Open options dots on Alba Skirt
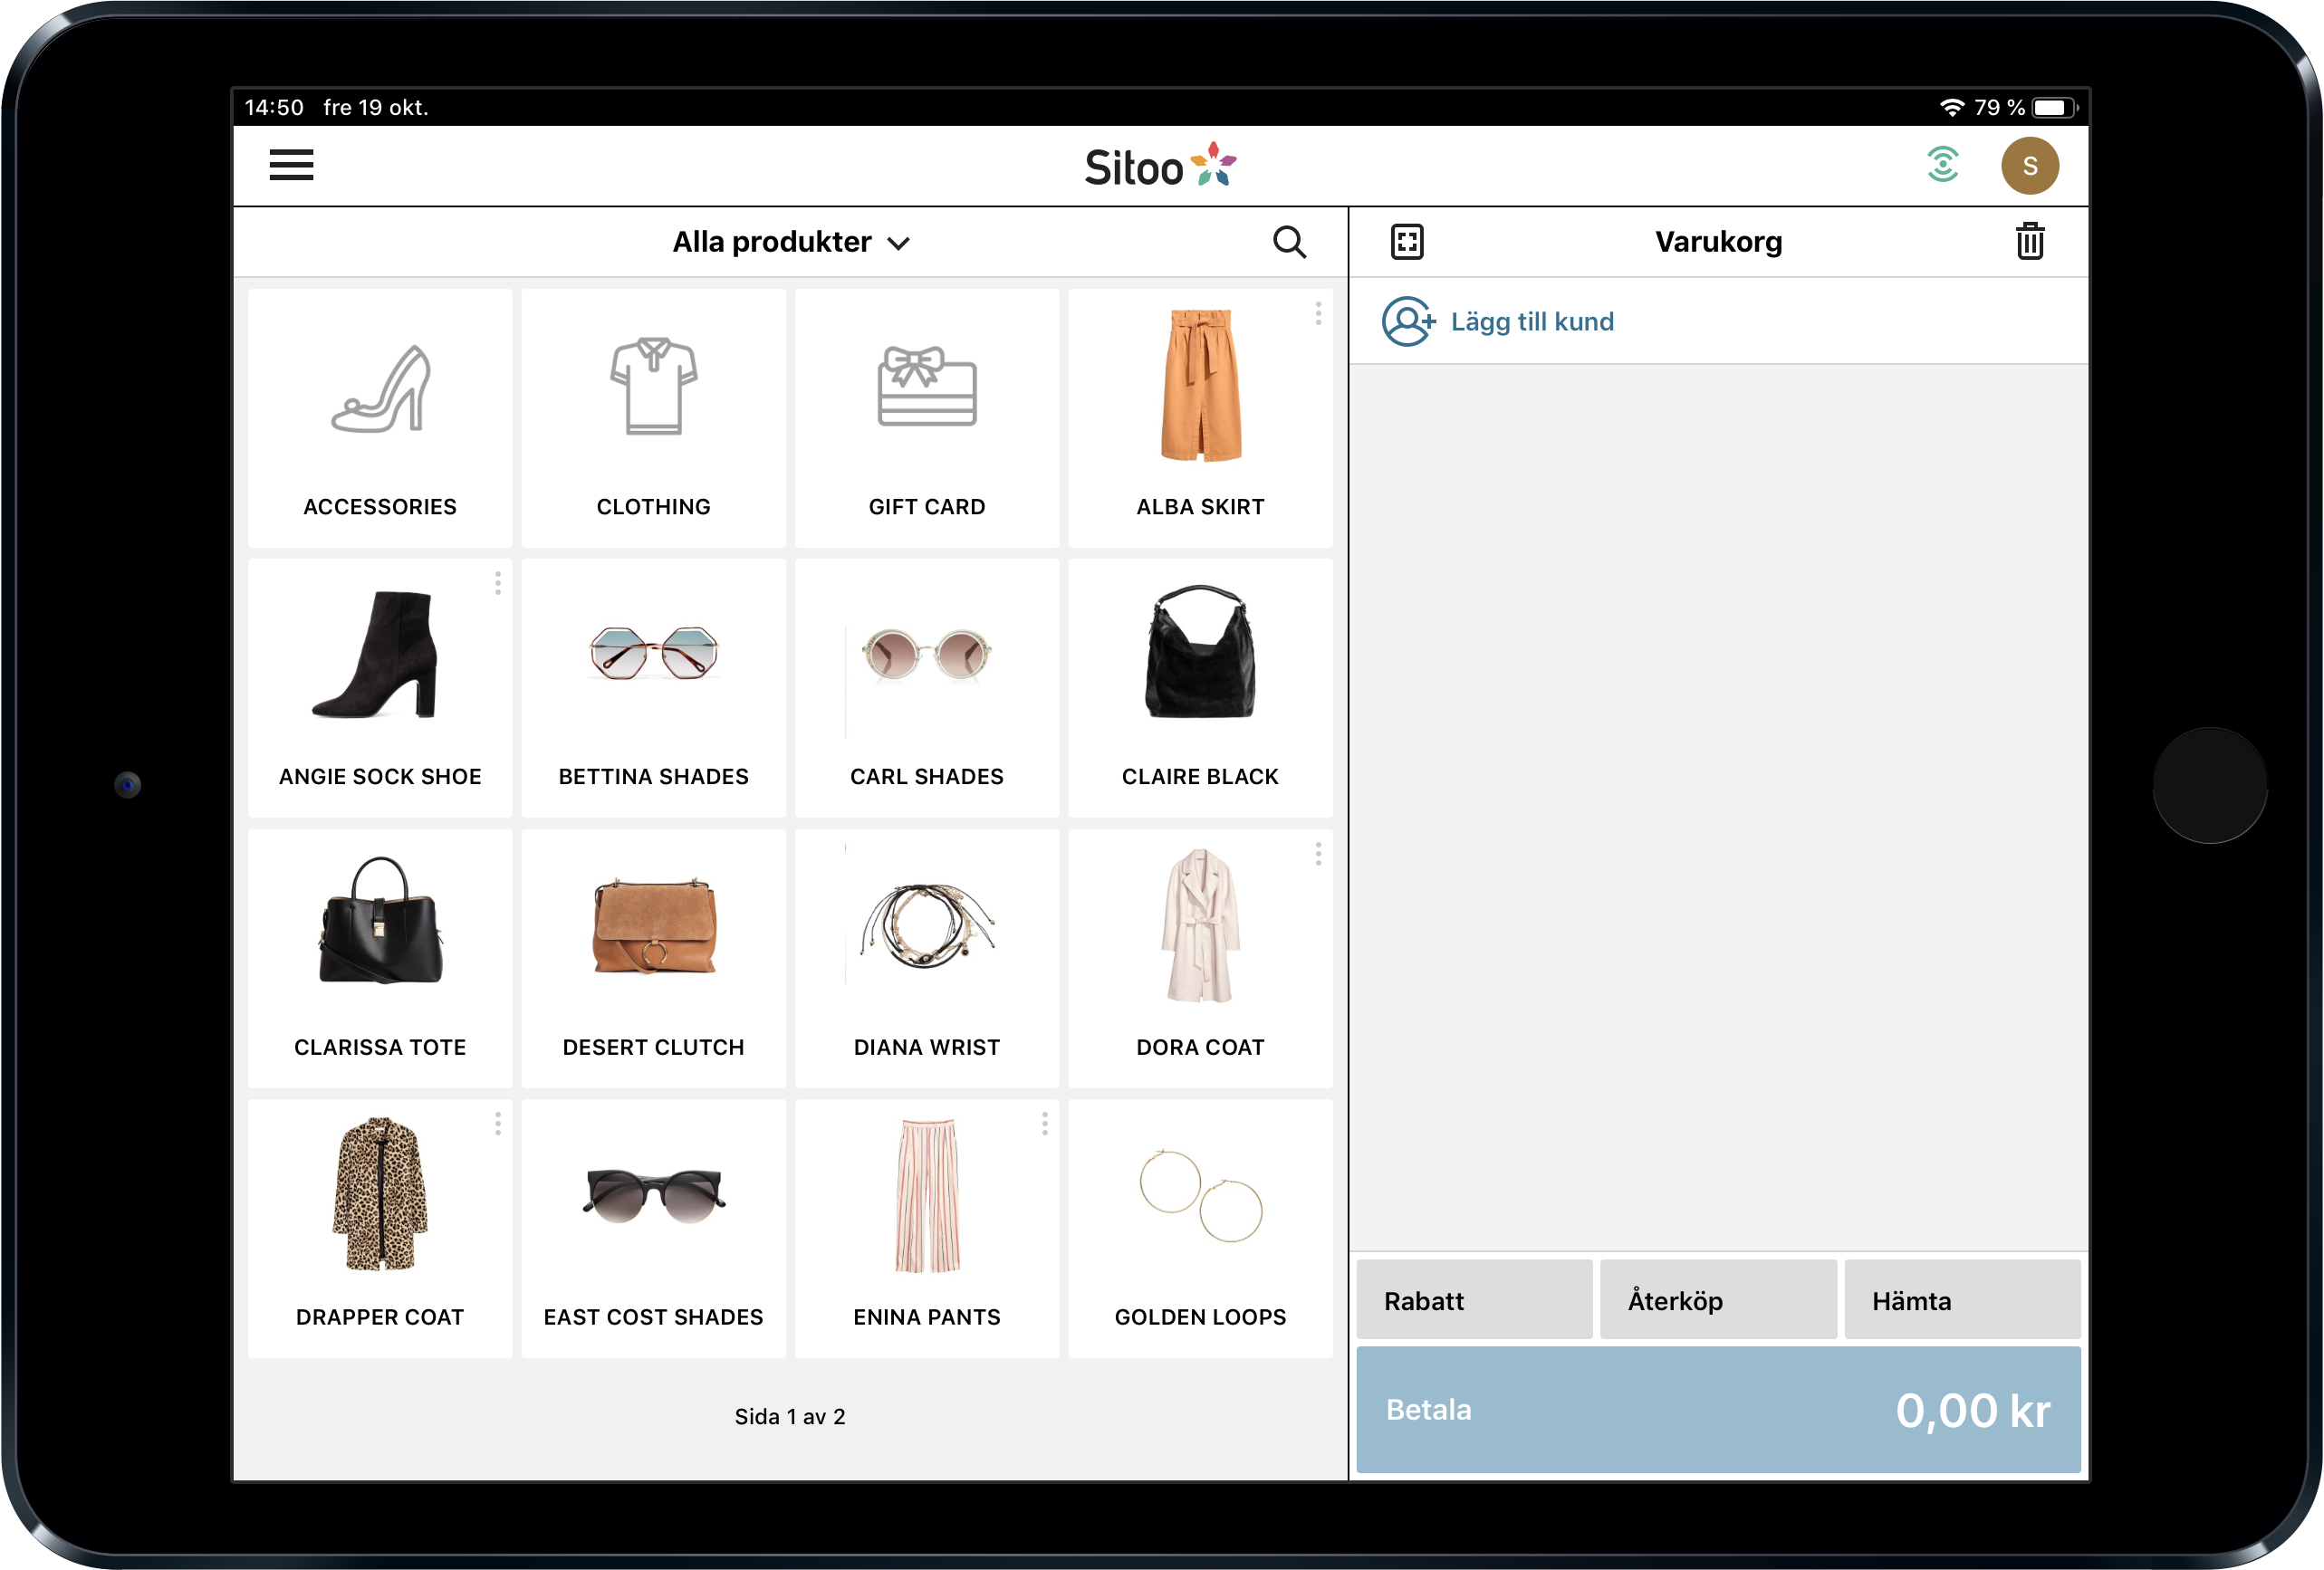 coord(1318,313)
